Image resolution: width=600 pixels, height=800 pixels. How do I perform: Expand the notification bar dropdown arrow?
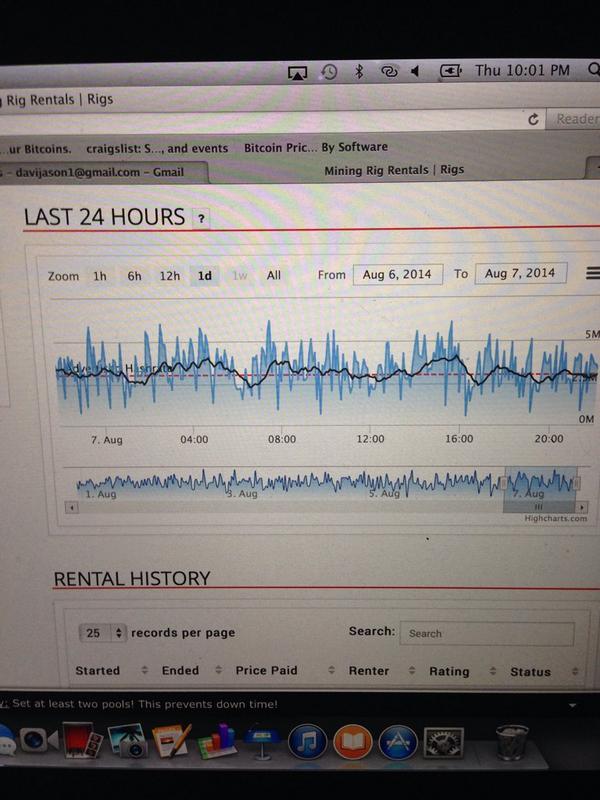click(572, 706)
